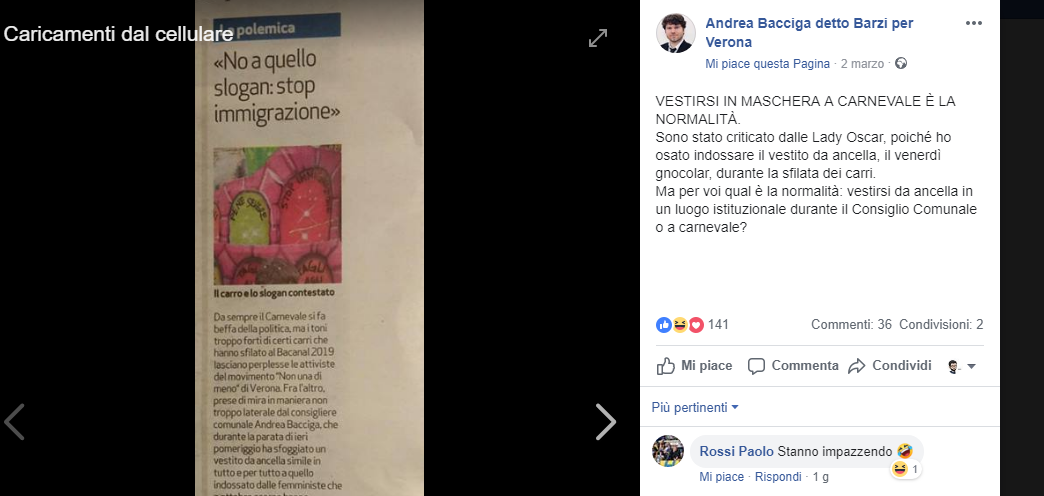The width and height of the screenshot is (1044, 496).
Task: Click Rispondi under Rossi Paolo's comment
Action: [x=779, y=477]
